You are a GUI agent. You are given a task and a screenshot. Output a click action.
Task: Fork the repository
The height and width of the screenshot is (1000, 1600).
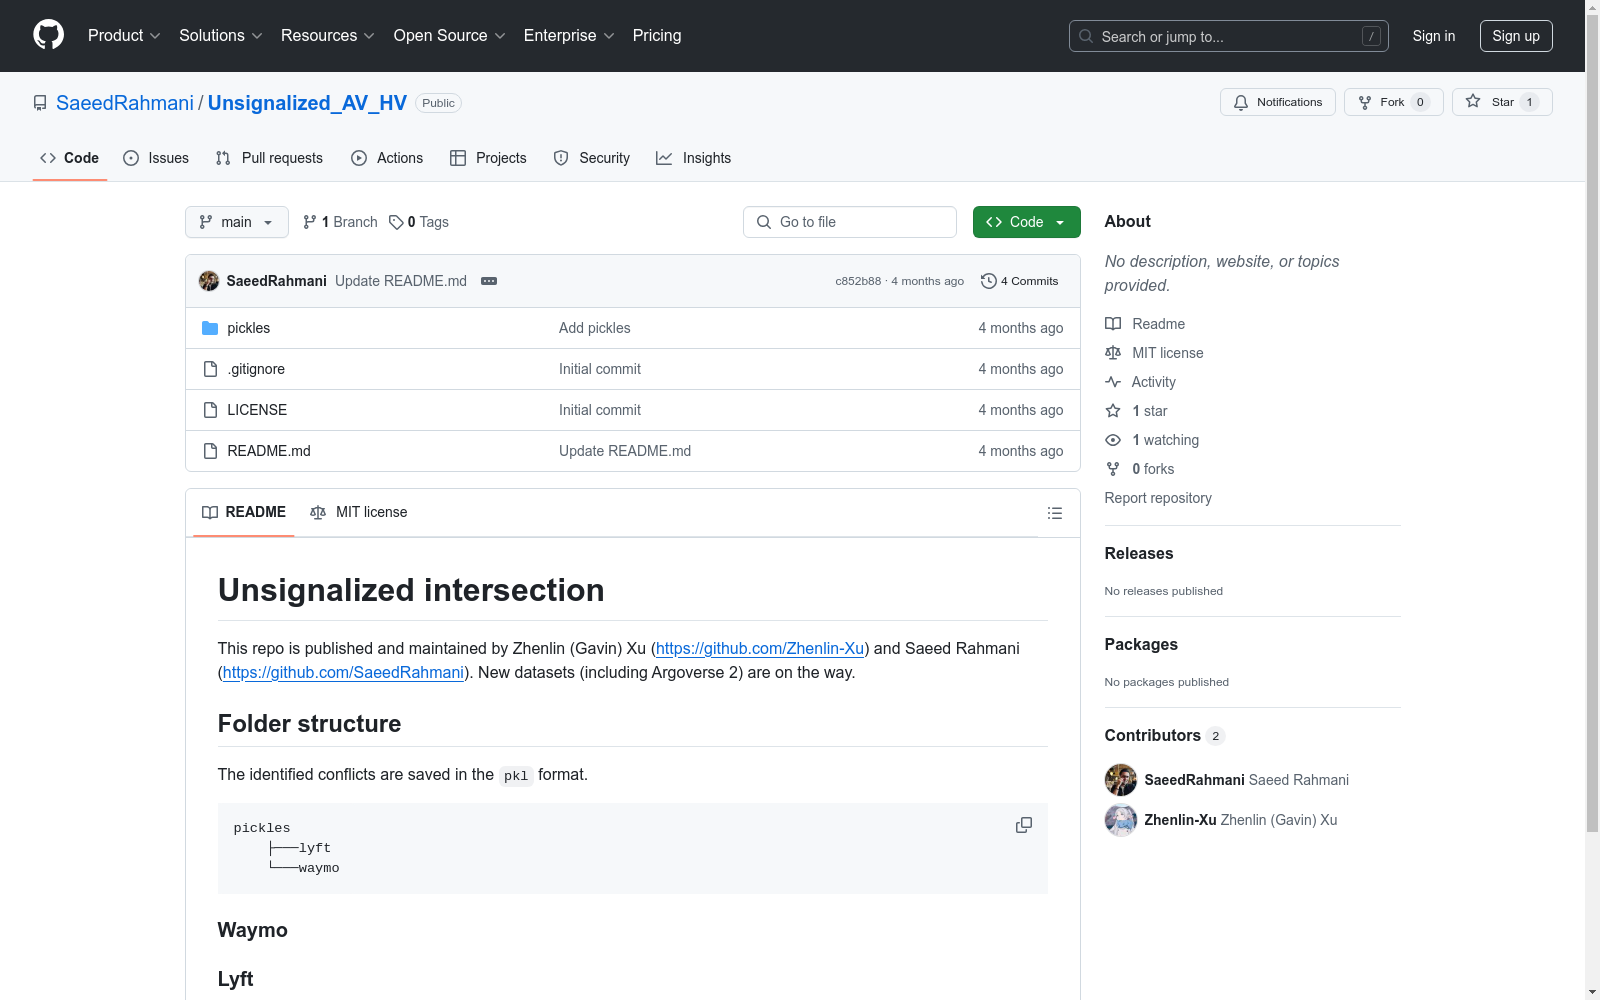[1394, 102]
